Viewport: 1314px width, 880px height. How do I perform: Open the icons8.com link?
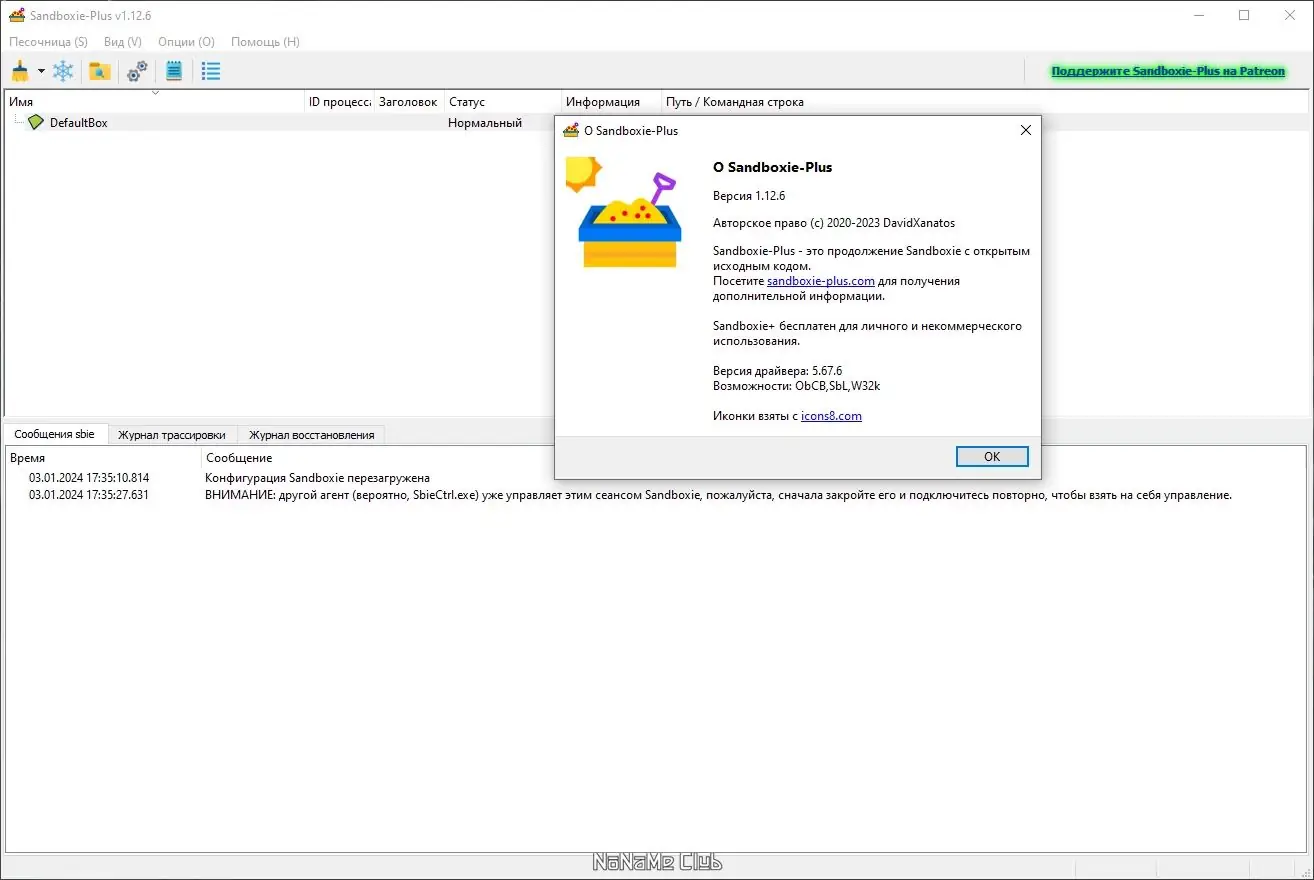click(831, 416)
